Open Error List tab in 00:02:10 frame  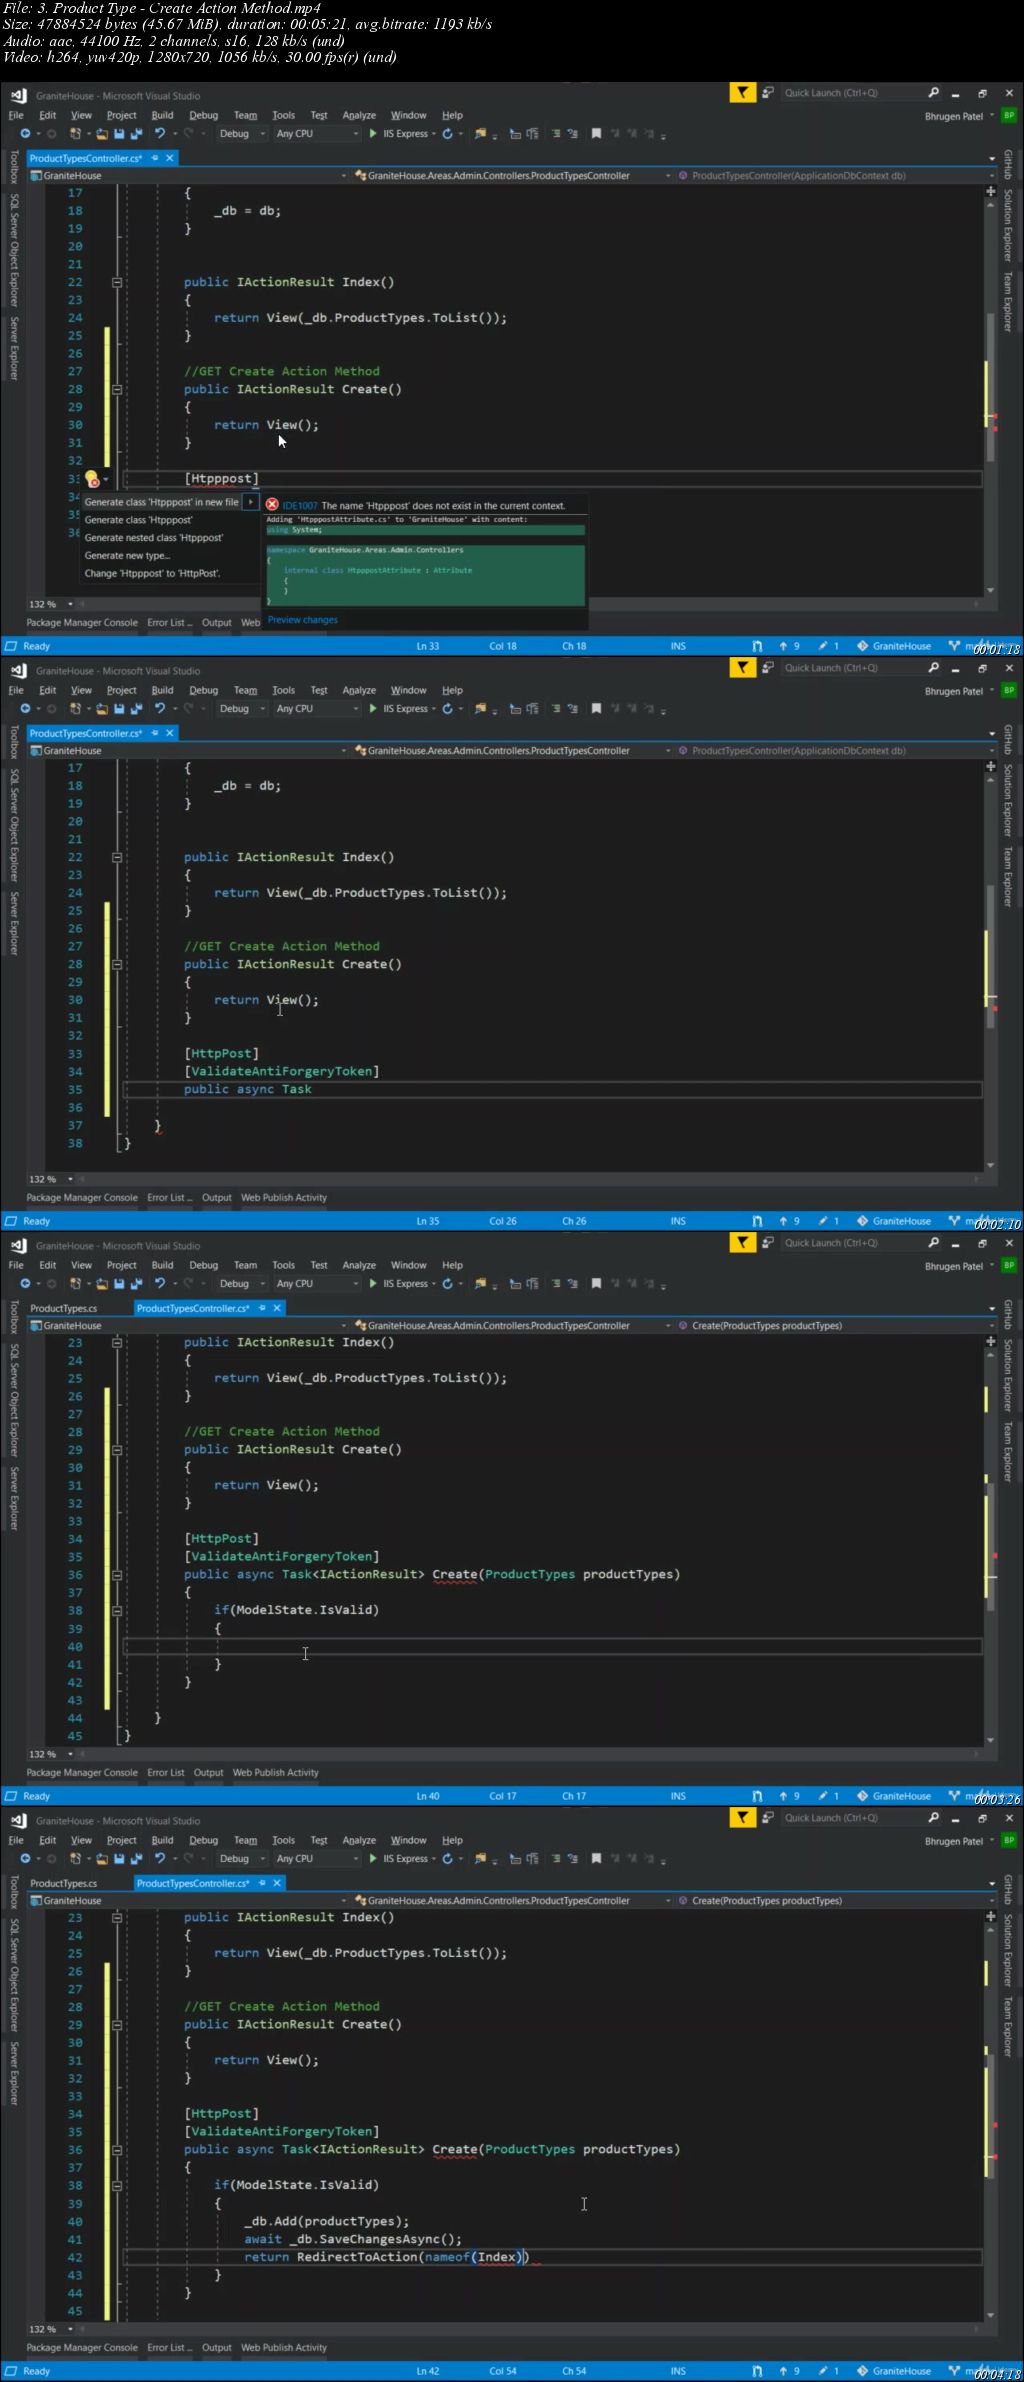(x=168, y=1198)
